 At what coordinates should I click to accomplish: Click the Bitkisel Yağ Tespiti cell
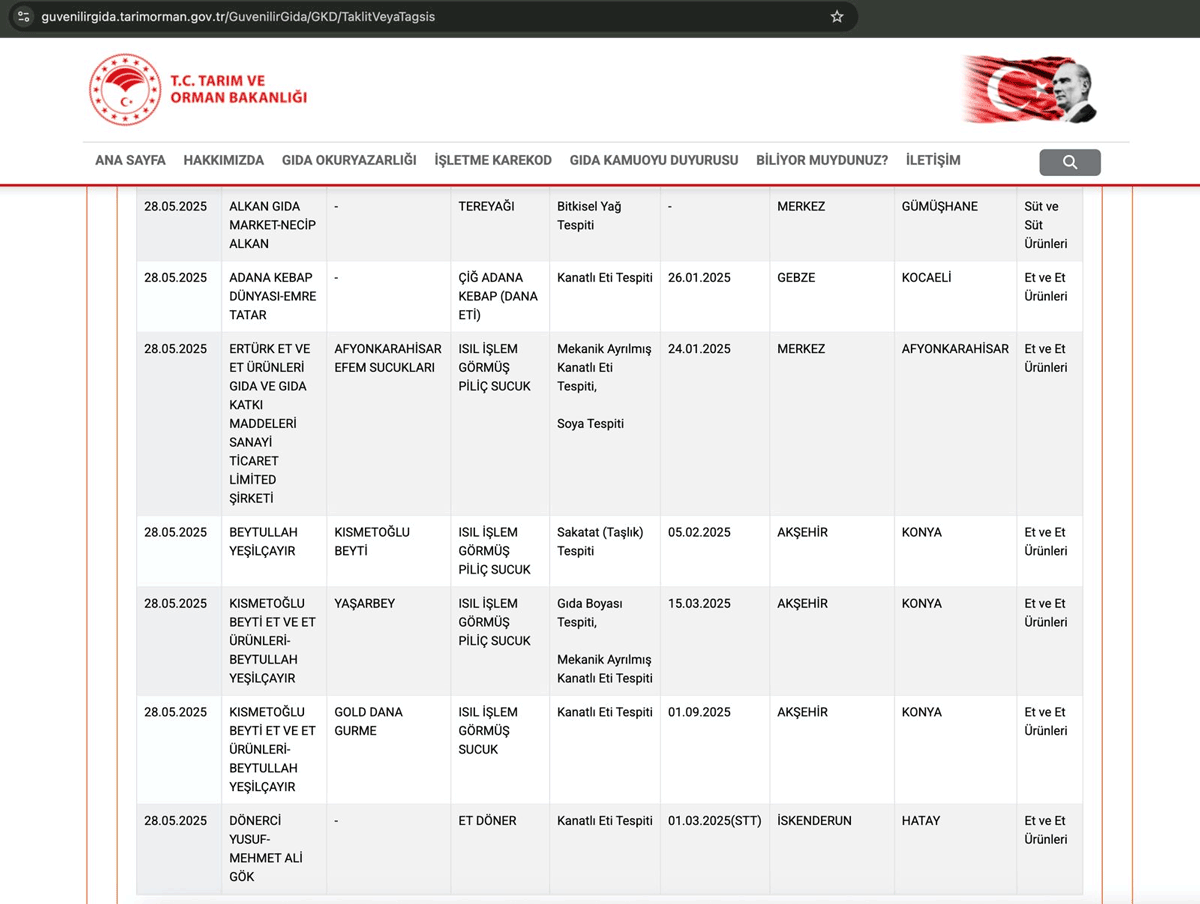(589, 216)
